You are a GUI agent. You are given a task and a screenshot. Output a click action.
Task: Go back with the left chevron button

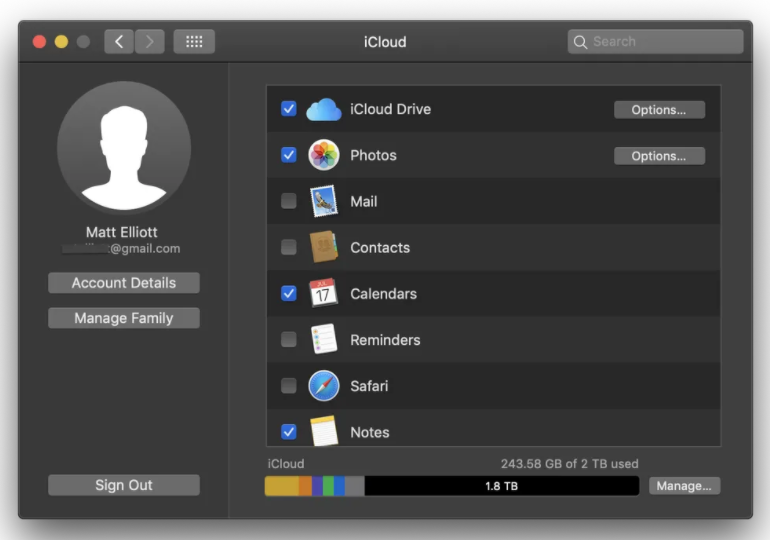119,42
